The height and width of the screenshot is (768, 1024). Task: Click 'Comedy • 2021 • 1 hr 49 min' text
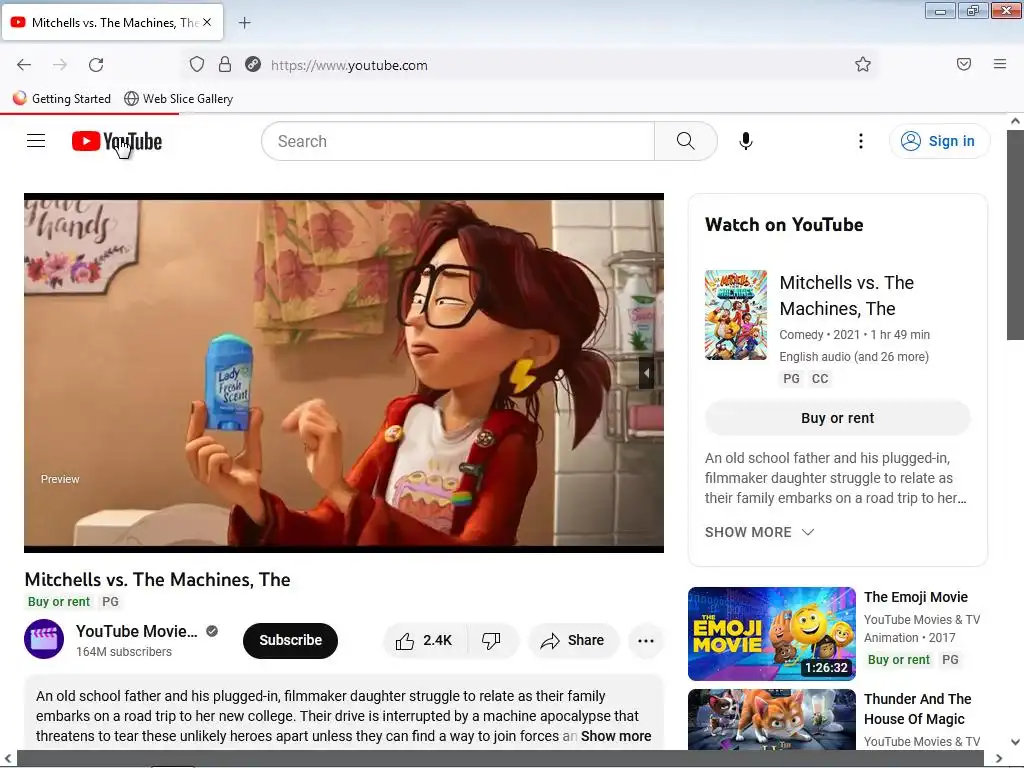[x=854, y=334]
